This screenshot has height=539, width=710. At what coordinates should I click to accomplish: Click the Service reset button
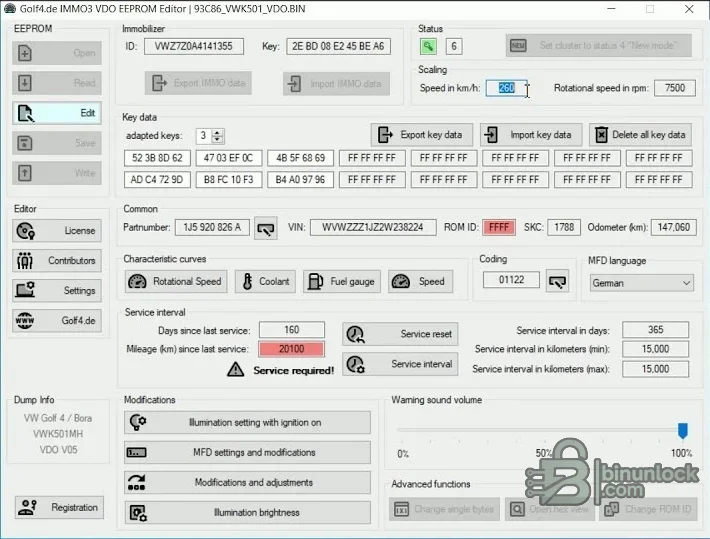(400, 334)
